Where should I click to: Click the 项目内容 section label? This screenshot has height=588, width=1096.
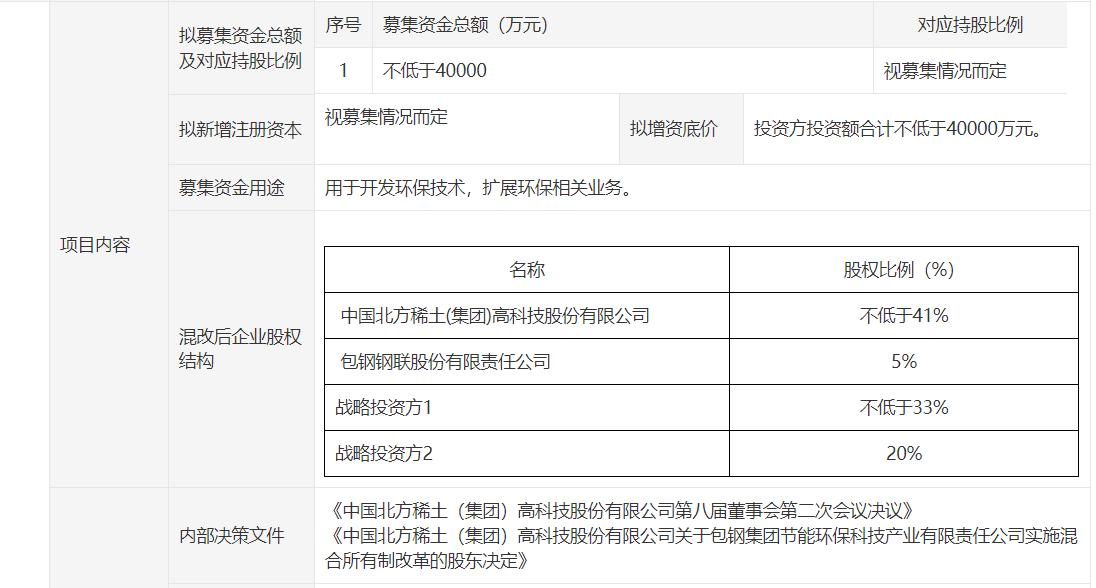(95, 245)
